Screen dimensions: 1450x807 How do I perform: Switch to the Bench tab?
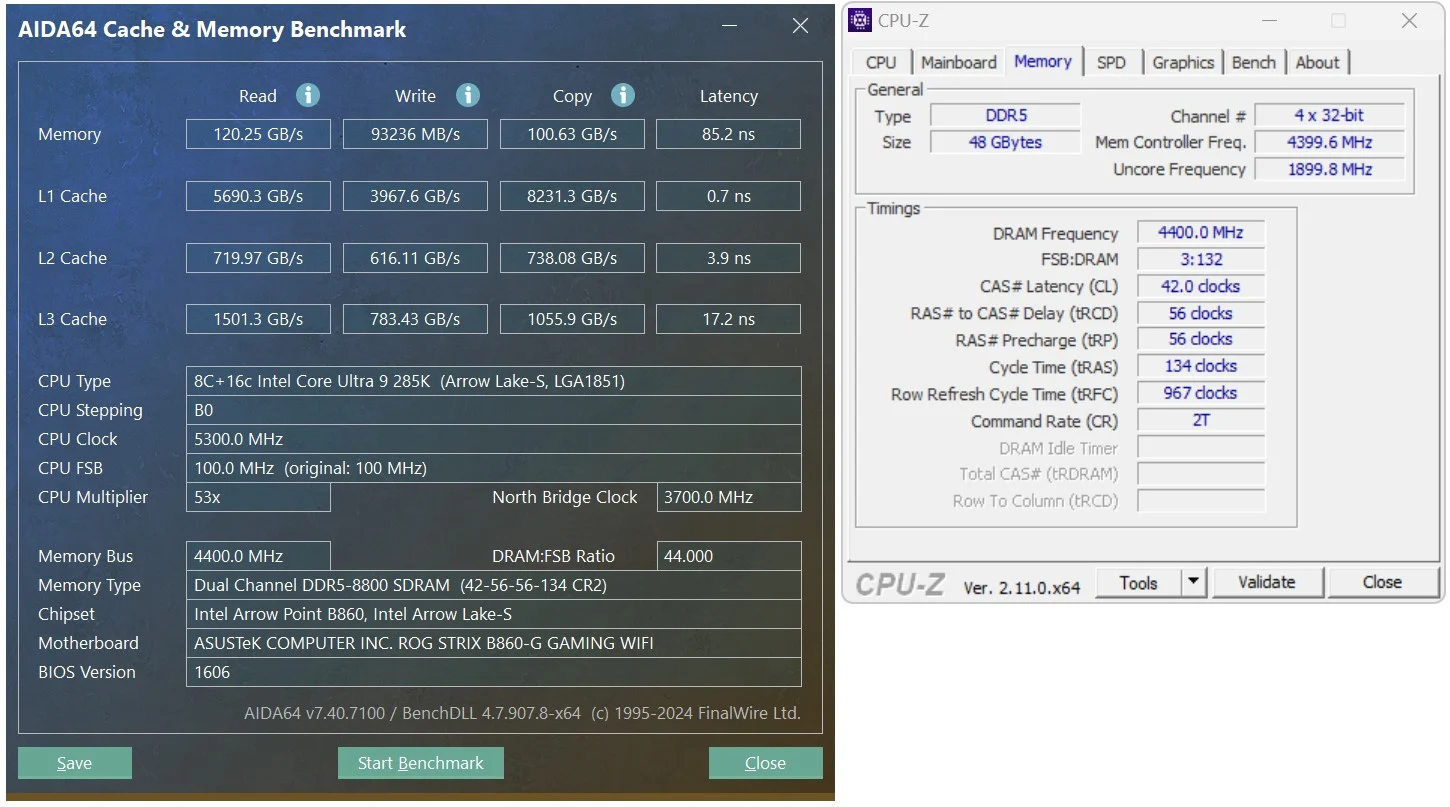pyautogui.click(x=1254, y=62)
